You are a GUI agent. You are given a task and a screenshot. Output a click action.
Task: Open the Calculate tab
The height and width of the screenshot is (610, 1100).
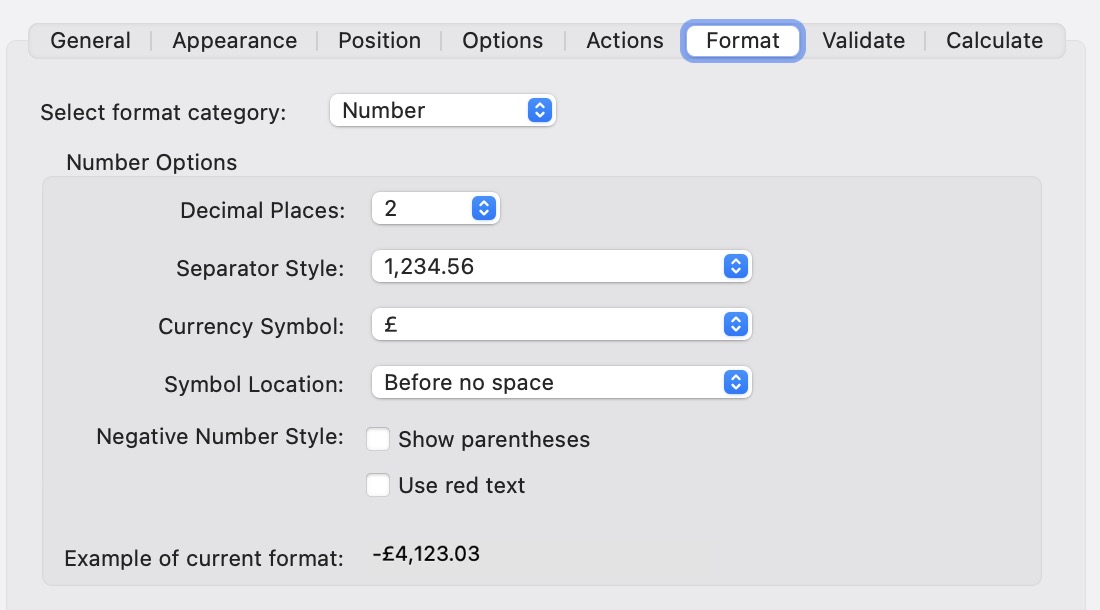click(x=994, y=40)
